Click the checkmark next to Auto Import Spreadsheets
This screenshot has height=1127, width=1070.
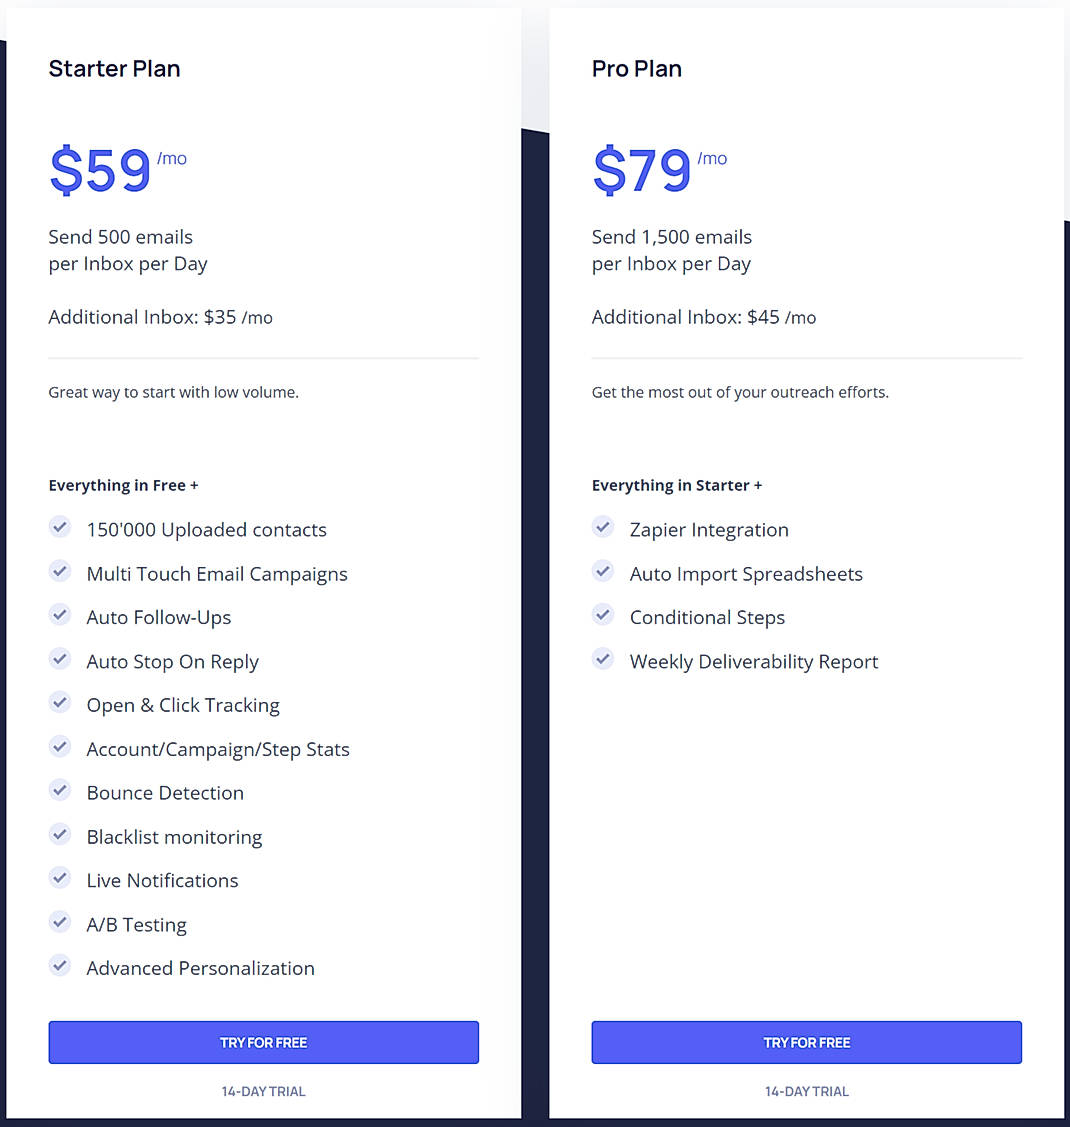[x=603, y=571]
